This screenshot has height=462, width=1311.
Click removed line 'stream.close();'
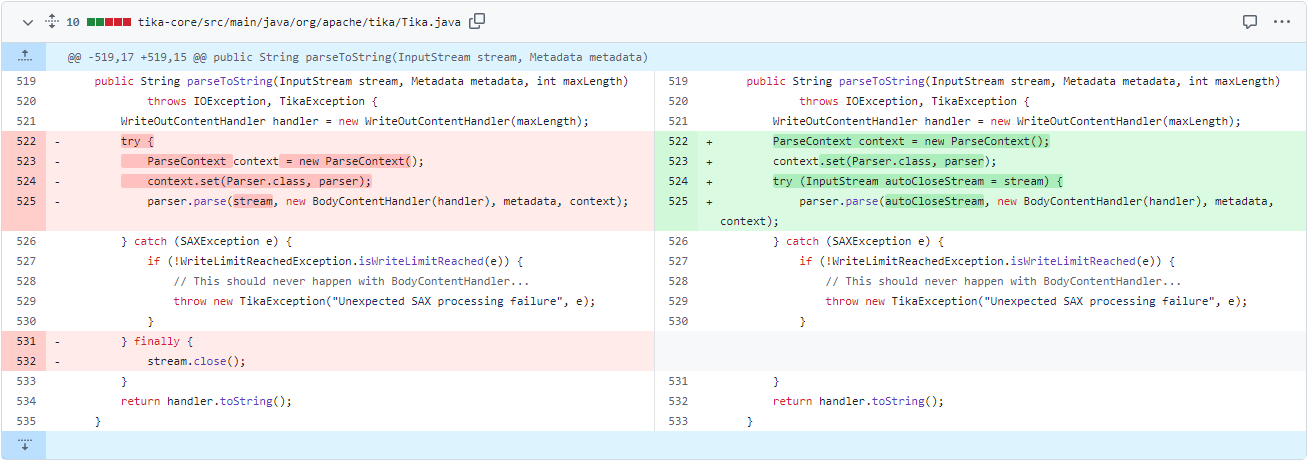pos(196,361)
